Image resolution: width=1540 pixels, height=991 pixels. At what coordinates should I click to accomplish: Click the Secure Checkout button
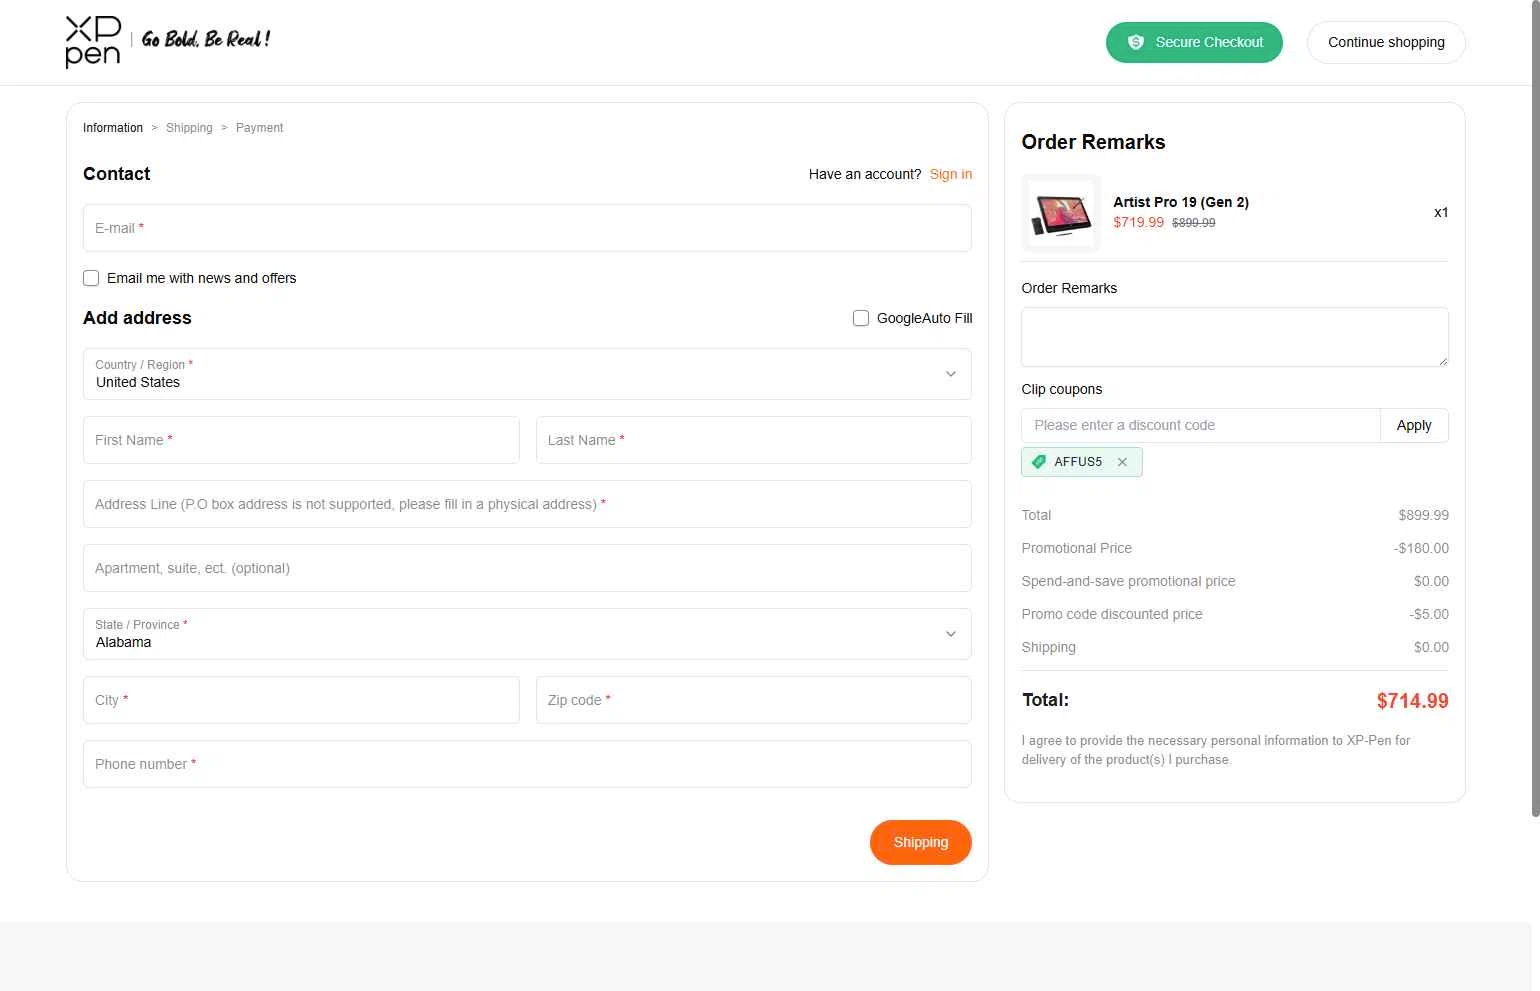click(1194, 42)
